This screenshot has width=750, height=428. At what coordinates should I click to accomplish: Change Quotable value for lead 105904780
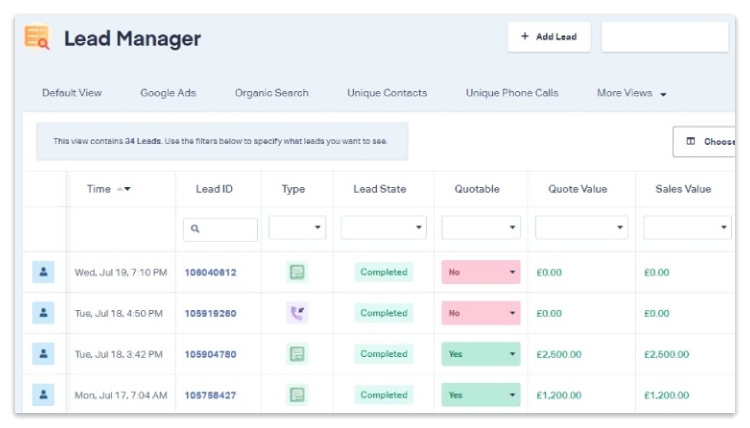[480, 354]
